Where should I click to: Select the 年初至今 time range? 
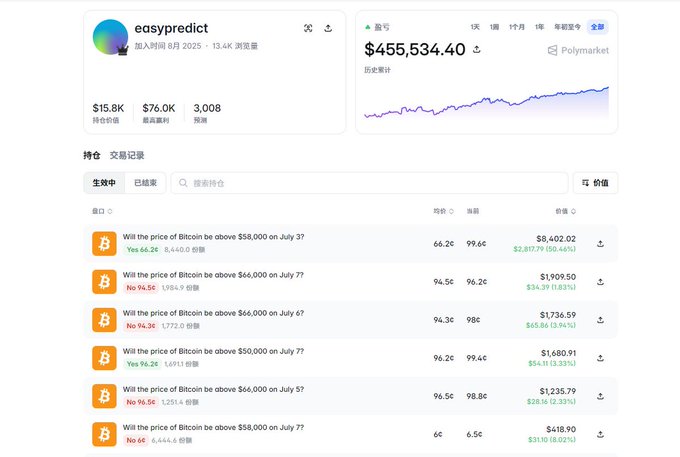point(567,27)
